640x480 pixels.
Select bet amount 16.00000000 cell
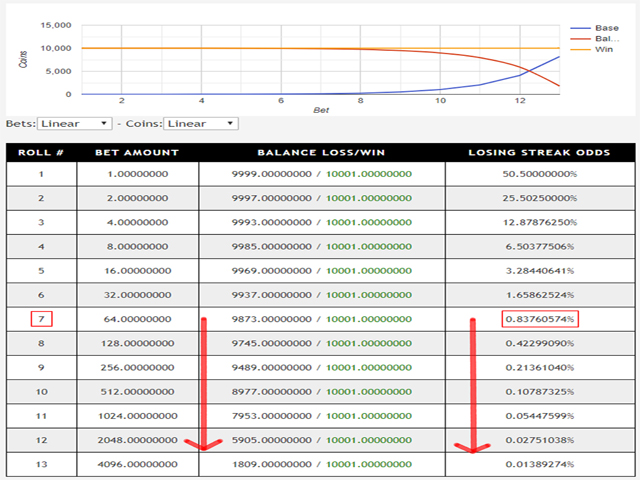138,271
